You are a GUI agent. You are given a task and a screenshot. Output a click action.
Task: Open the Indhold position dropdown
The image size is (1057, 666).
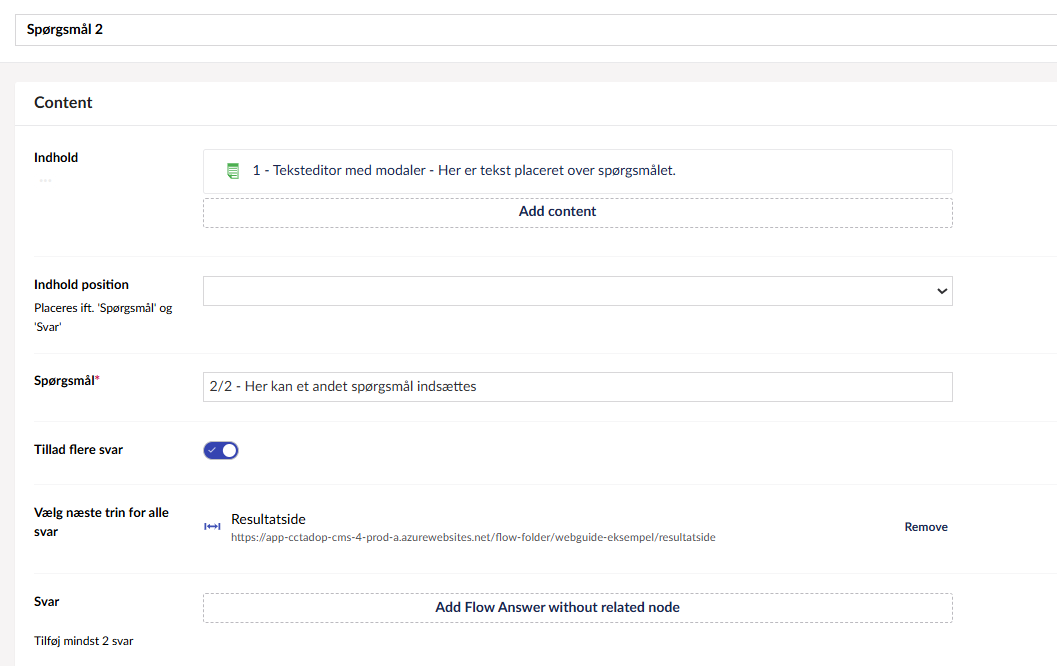coord(577,291)
